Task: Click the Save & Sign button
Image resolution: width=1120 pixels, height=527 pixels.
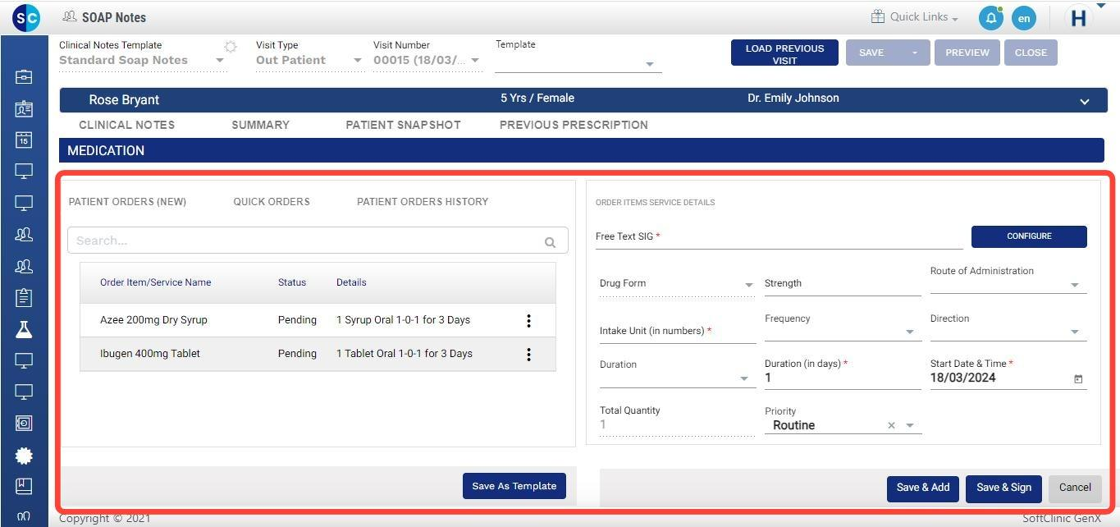Action: (1003, 488)
